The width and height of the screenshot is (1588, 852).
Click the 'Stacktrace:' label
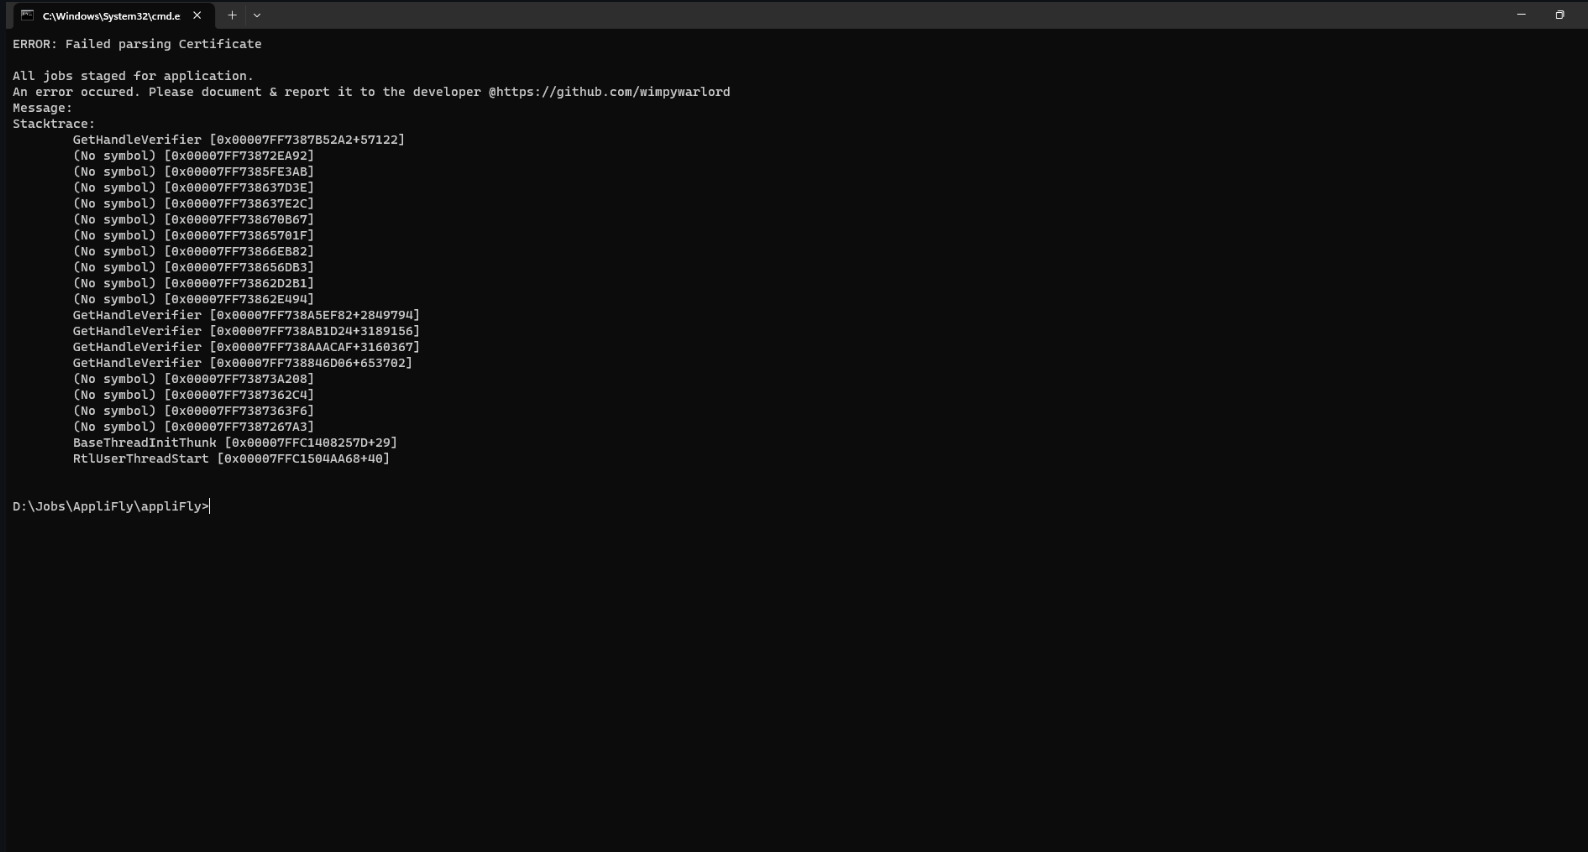(54, 124)
